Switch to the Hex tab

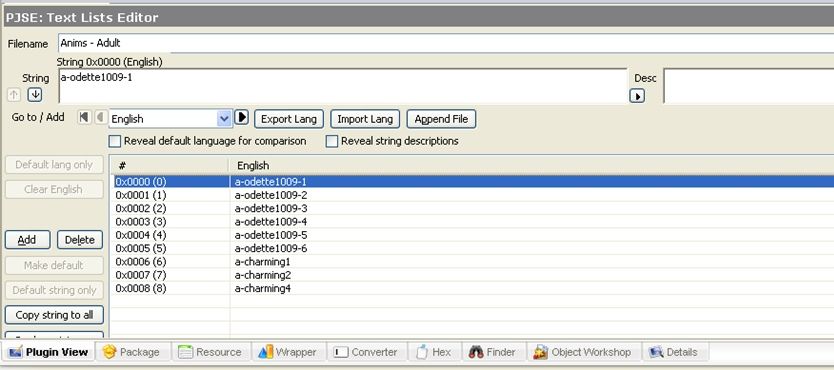[x=434, y=352]
